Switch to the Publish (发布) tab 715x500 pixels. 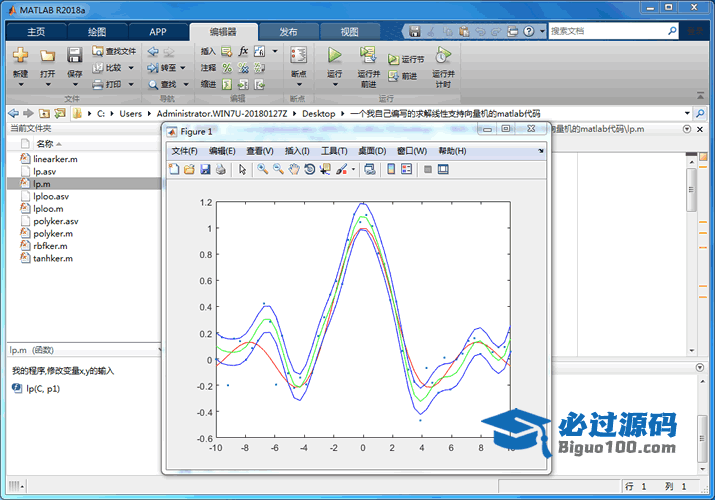pos(288,32)
